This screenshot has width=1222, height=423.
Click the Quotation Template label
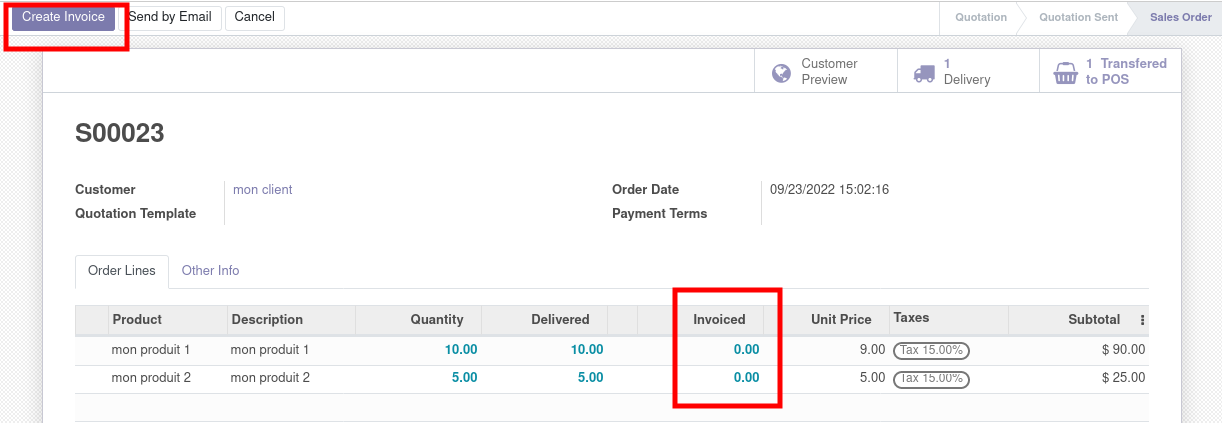coord(136,213)
